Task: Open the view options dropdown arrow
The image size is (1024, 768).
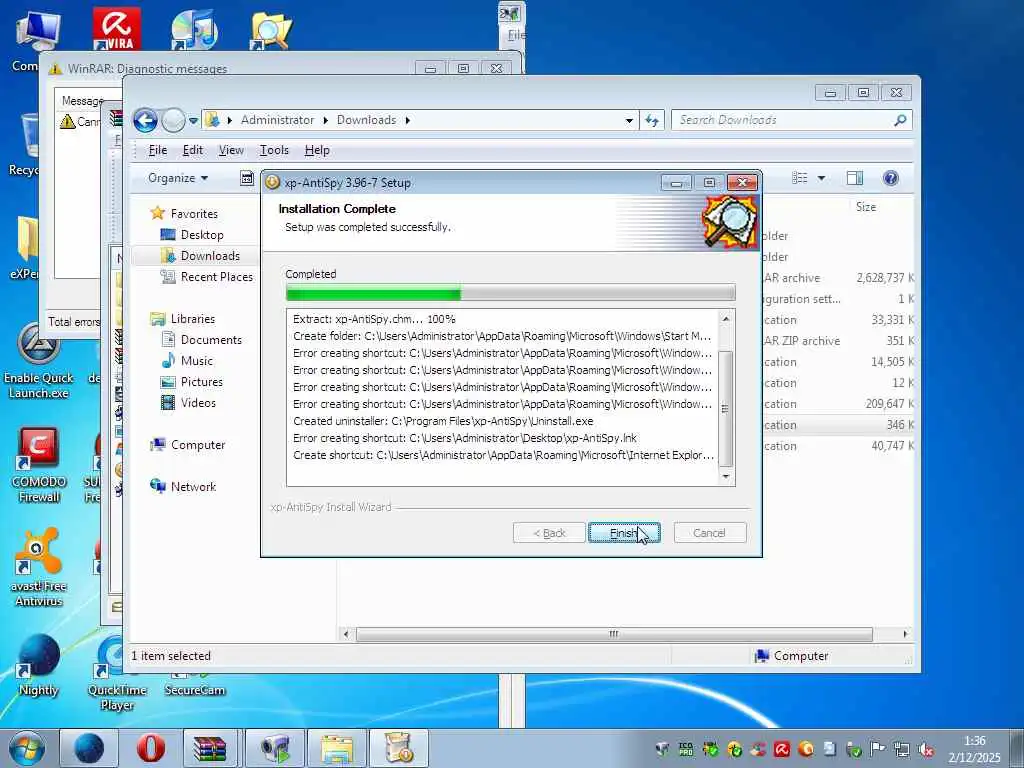Action: pos(821,178)
